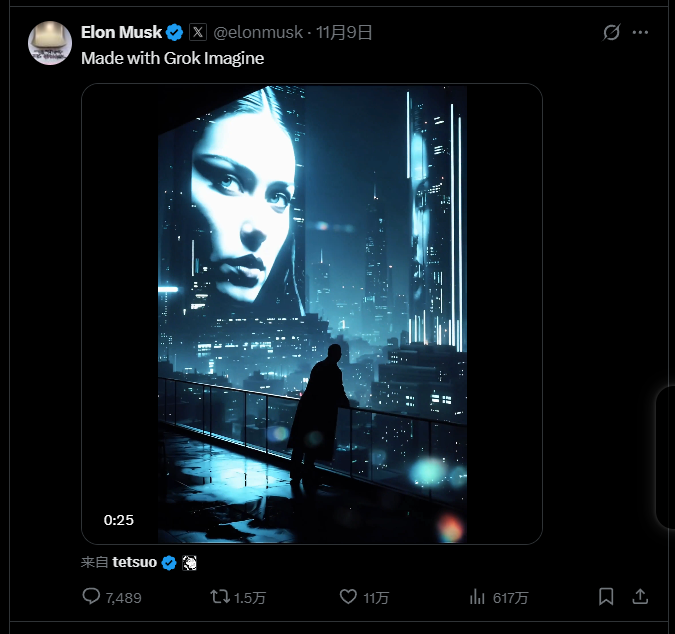Open Grok actions icon on the post
Screen dimensions: 675x634
point(612,32)
